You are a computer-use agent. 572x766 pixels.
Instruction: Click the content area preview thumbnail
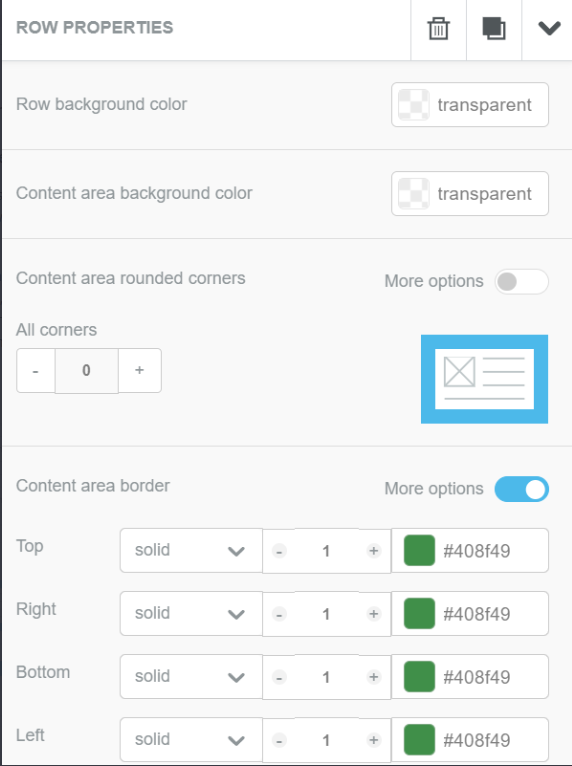pyautogui.click(x=484, y=379)
